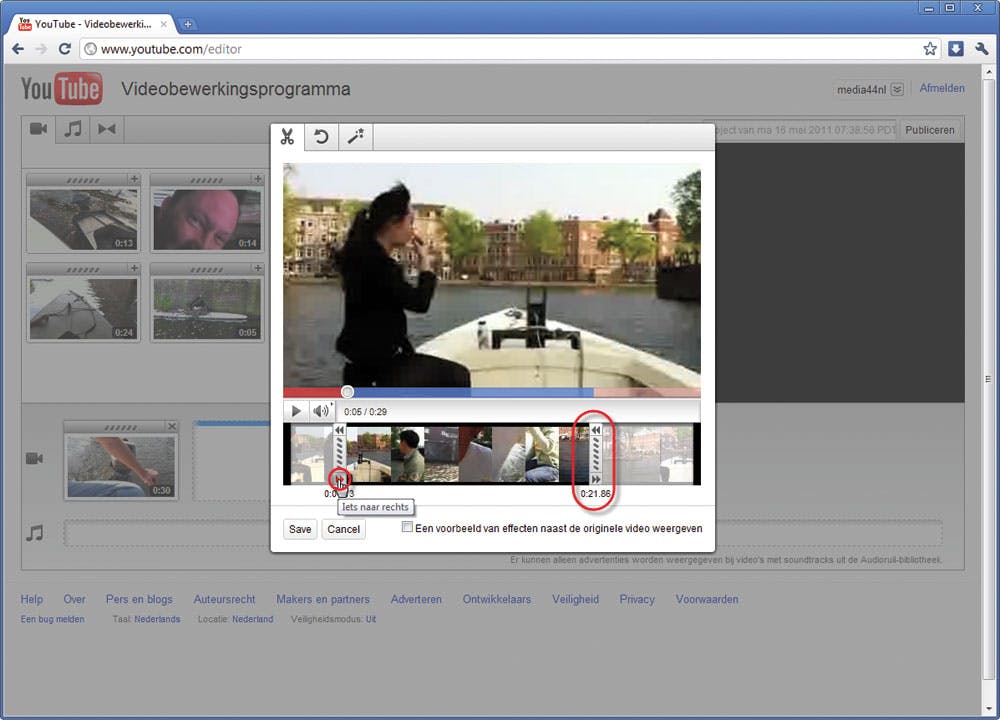Play the video preview
Screen dimensions: 1000x720
tap(296, 411)
